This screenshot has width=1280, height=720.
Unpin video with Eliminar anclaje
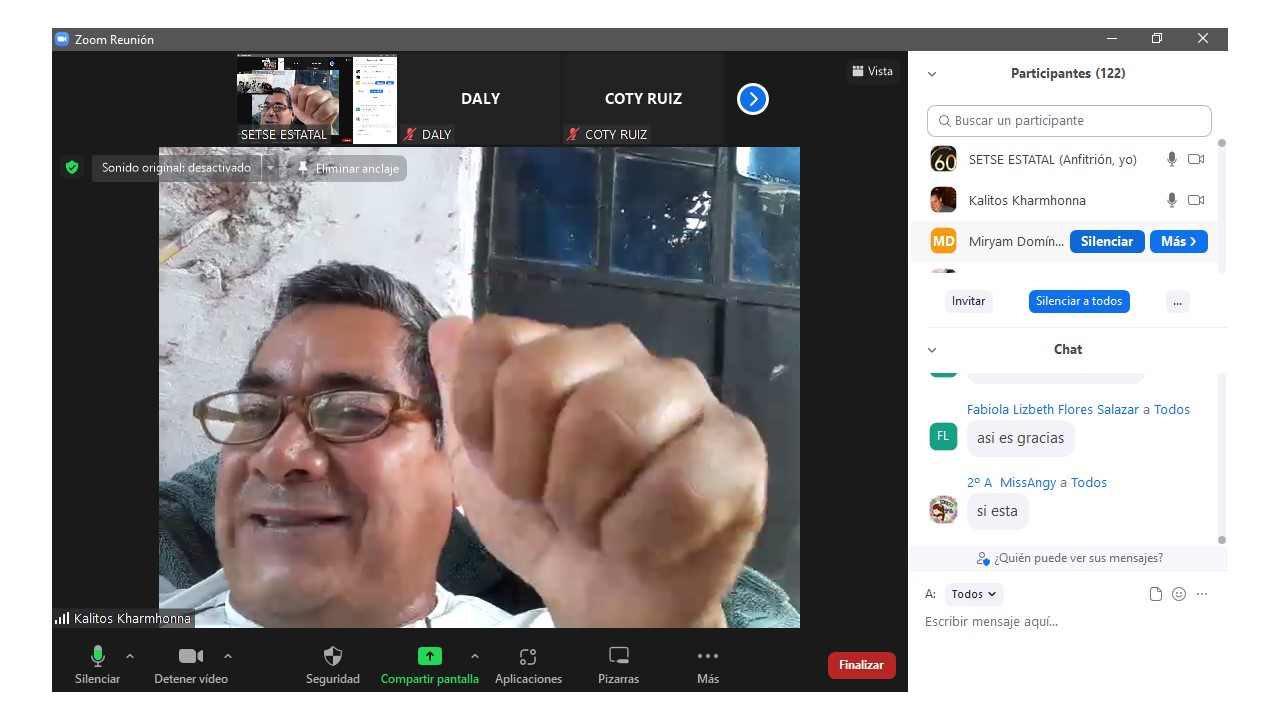pos(348,168)
